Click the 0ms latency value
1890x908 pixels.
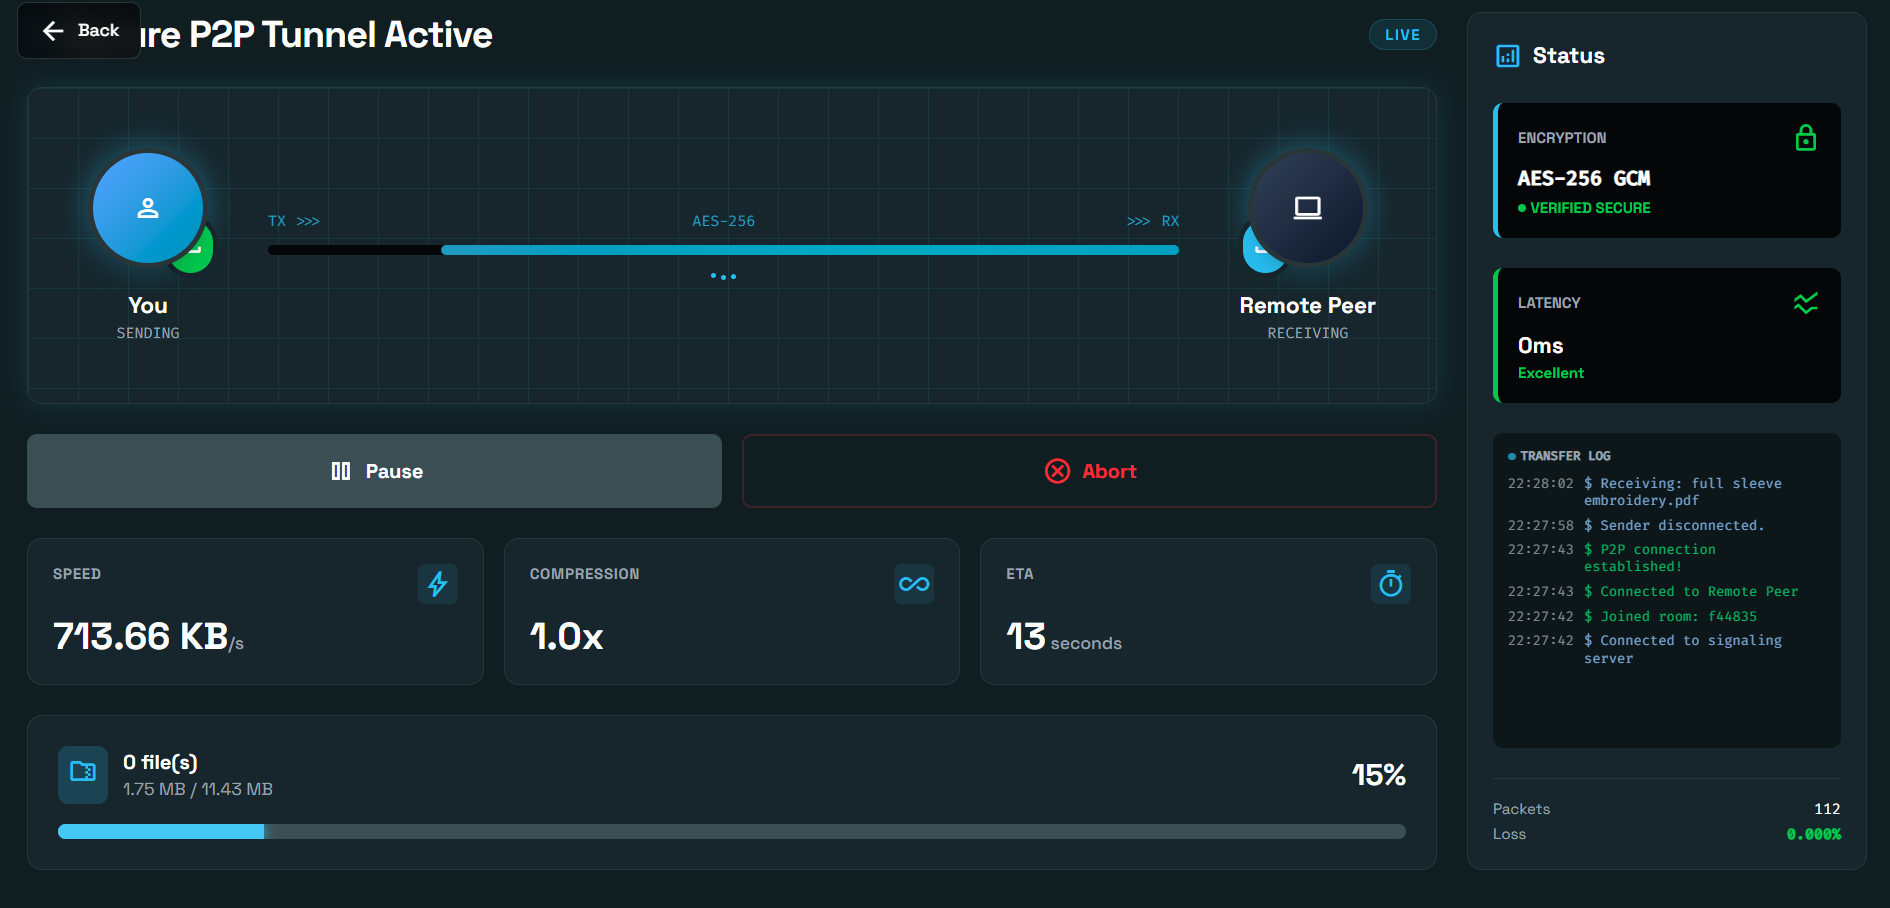tap(1540, 346)
